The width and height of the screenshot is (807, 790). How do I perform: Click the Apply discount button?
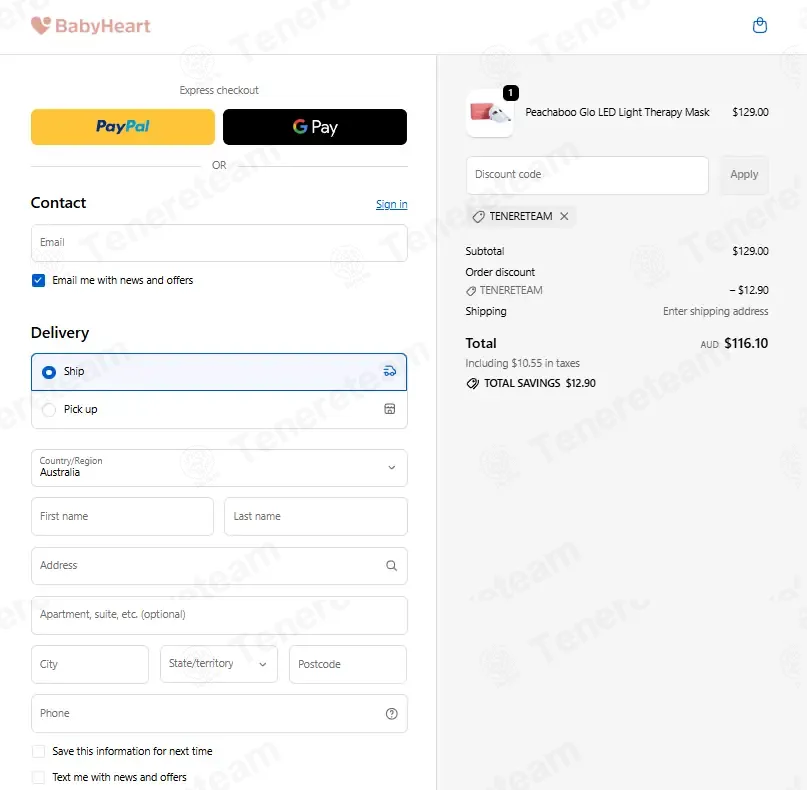click(x=744, y=175)
